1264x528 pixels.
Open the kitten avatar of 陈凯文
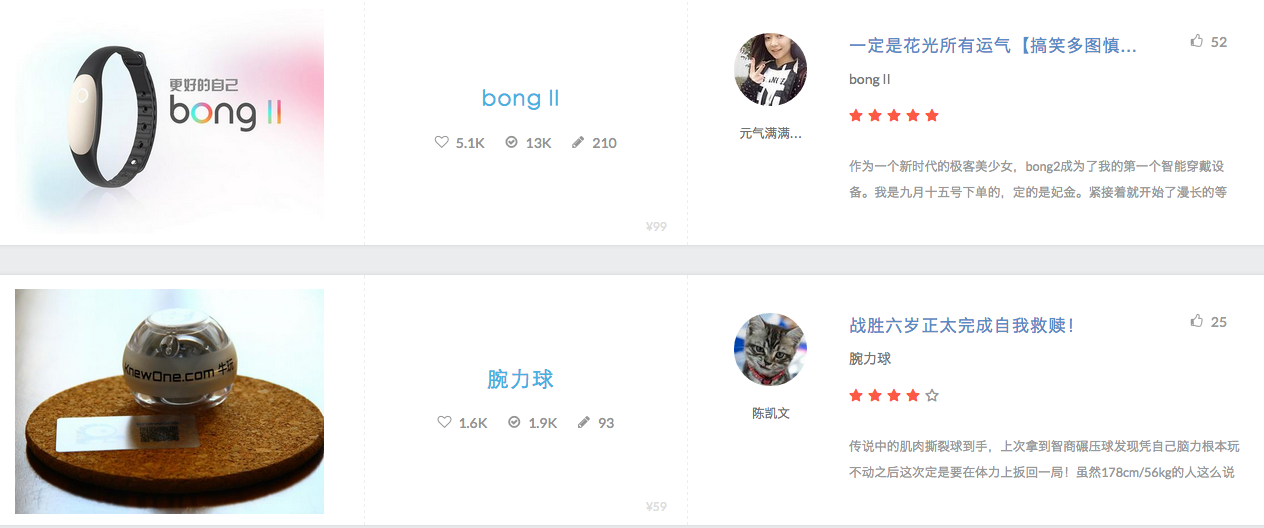(x=771, y=349)
